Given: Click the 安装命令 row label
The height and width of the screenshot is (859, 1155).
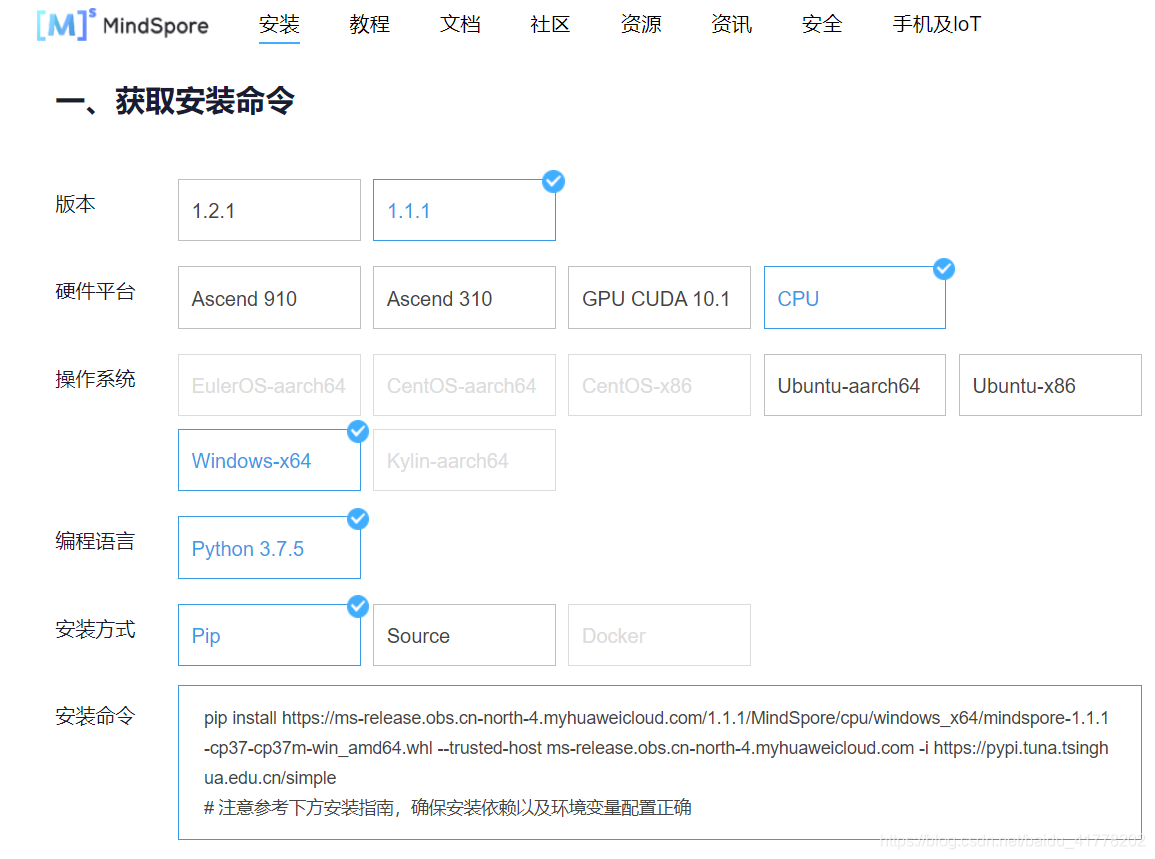Looking at the screenshot, I should pyautogui.click(x=95, y=716).
